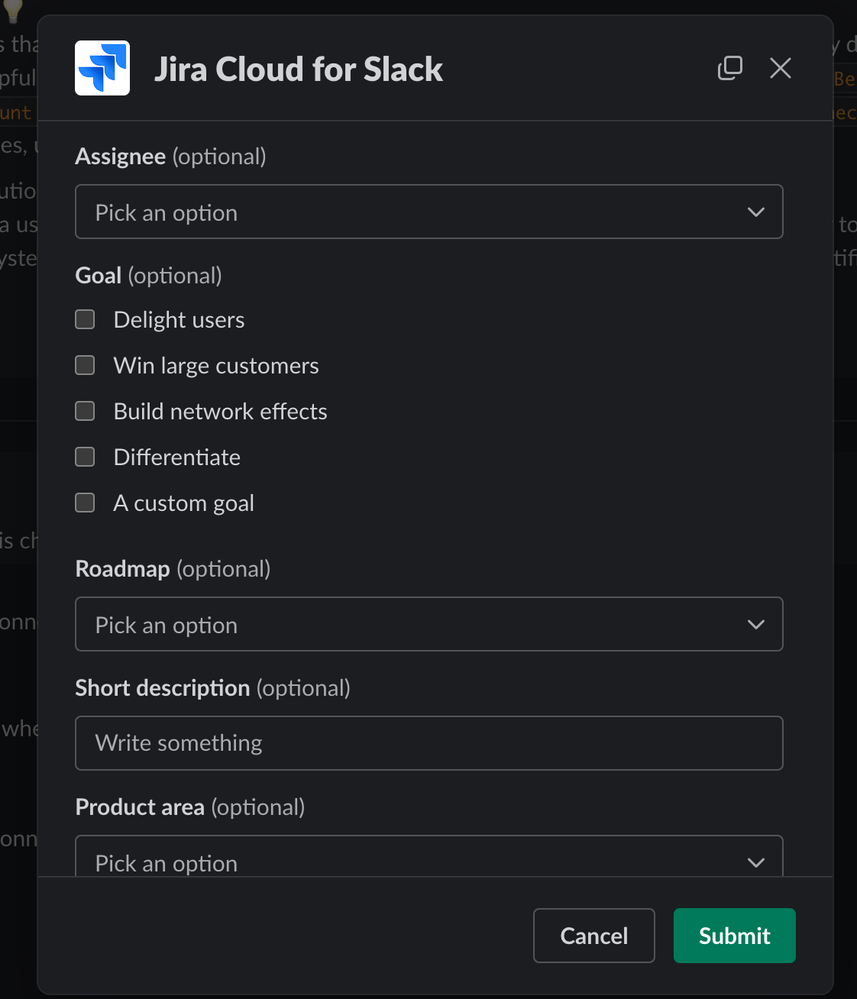Click the X icon to dismiss dialog

coord(780,68)
